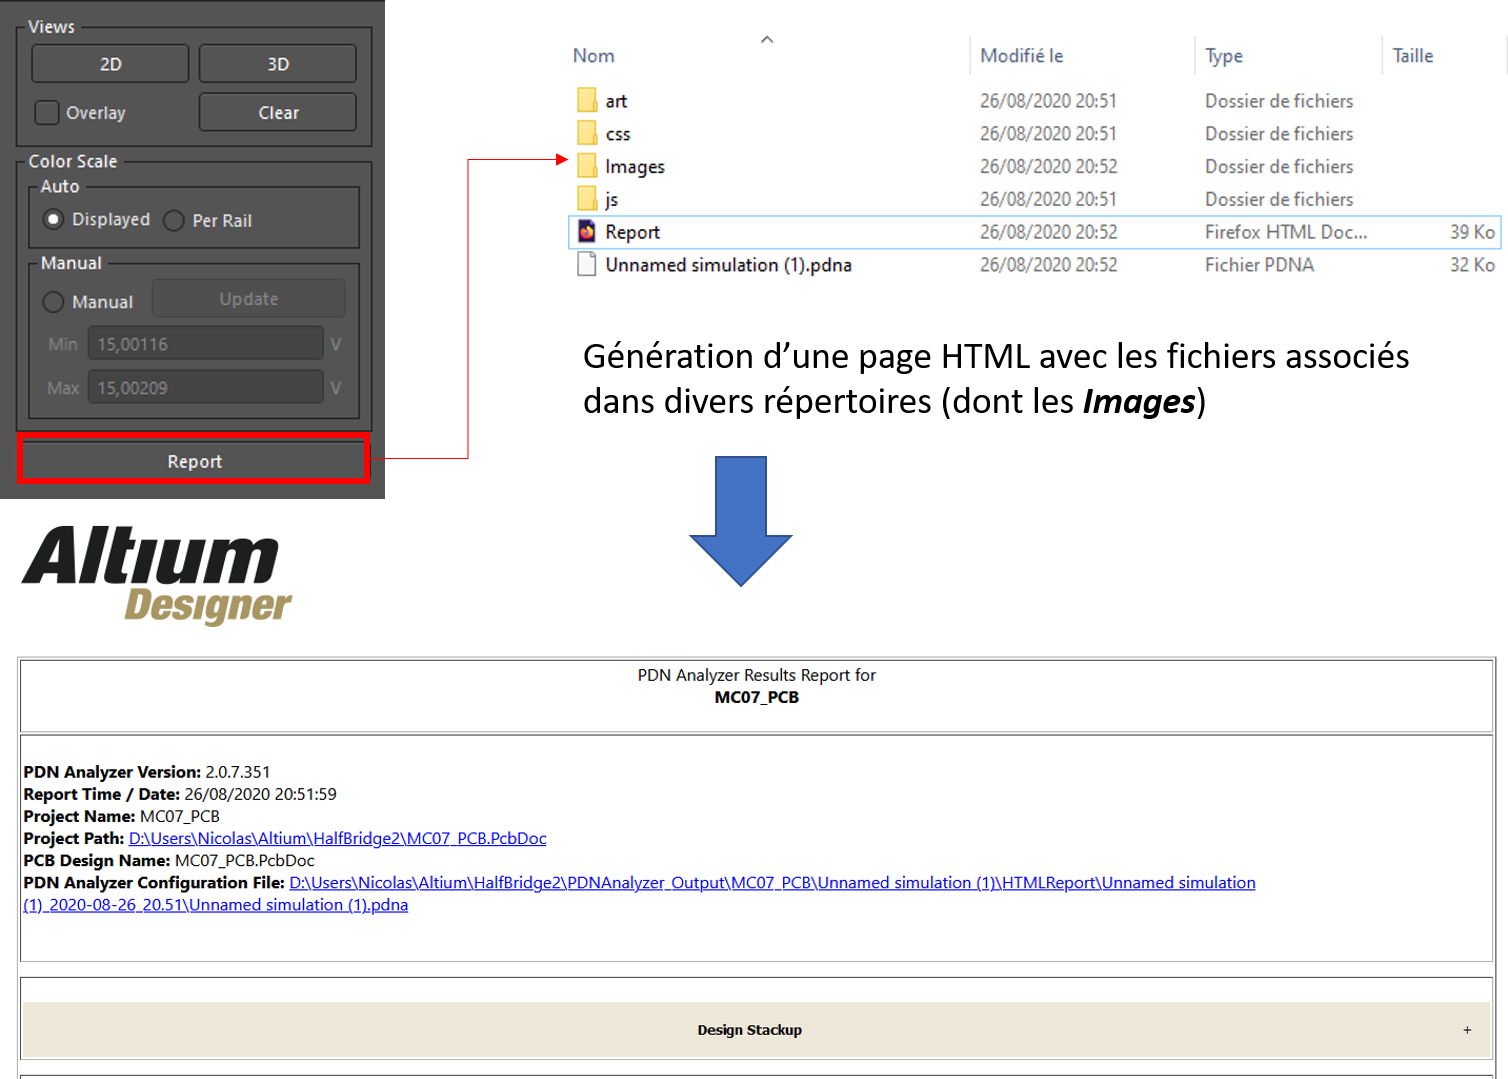Image resolution: width=1508 pixels, height=1079 pixels.
Task: Select the art folder icon
Action: point(587,100)
